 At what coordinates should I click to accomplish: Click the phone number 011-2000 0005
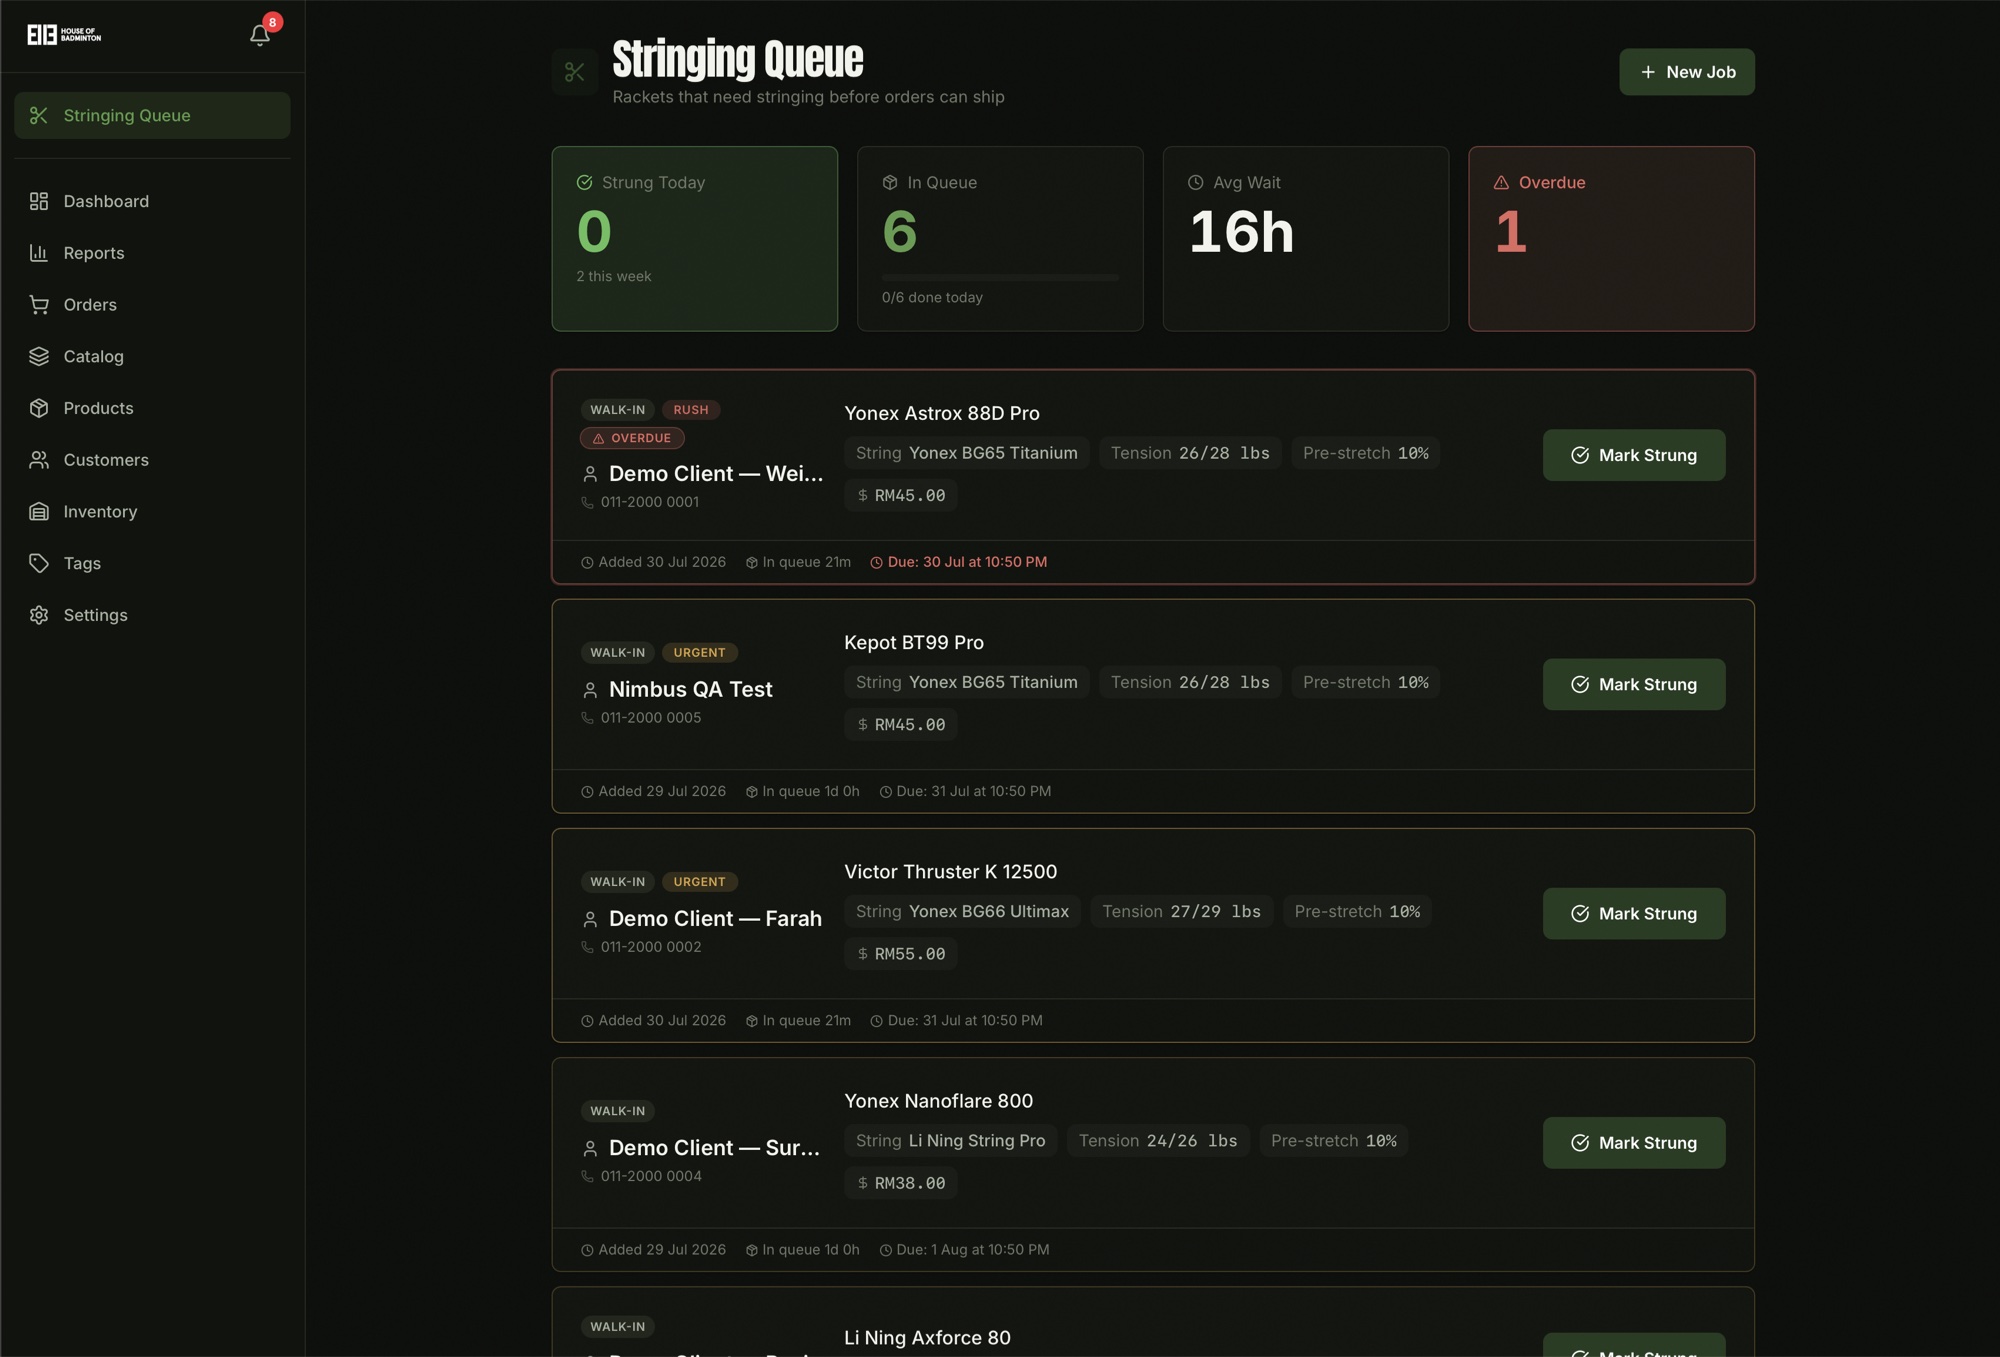tap(651, 718)
